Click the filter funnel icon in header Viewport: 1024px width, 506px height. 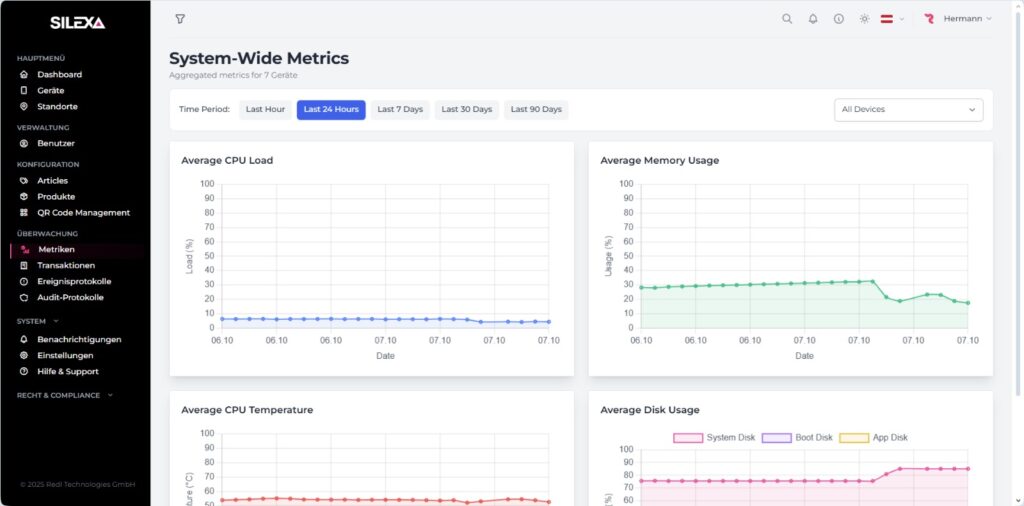(x=180, y=19)
